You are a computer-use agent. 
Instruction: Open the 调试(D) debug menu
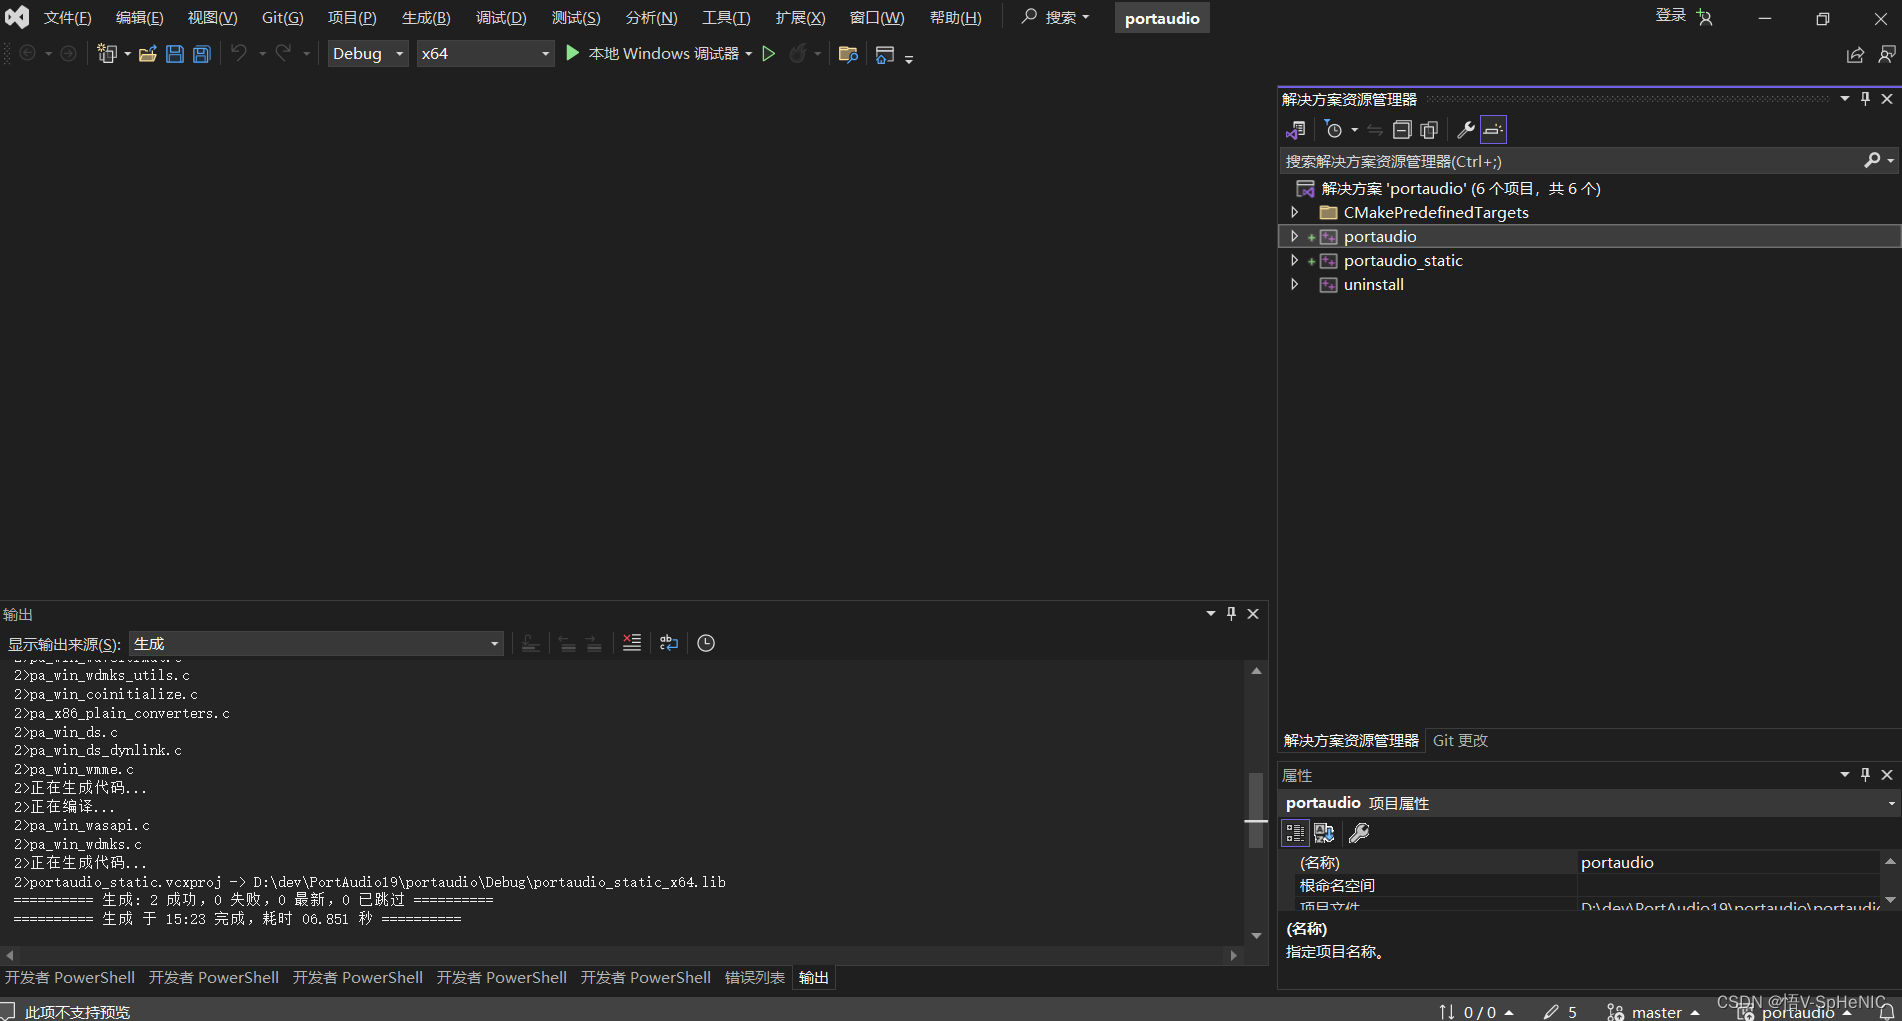501,18
